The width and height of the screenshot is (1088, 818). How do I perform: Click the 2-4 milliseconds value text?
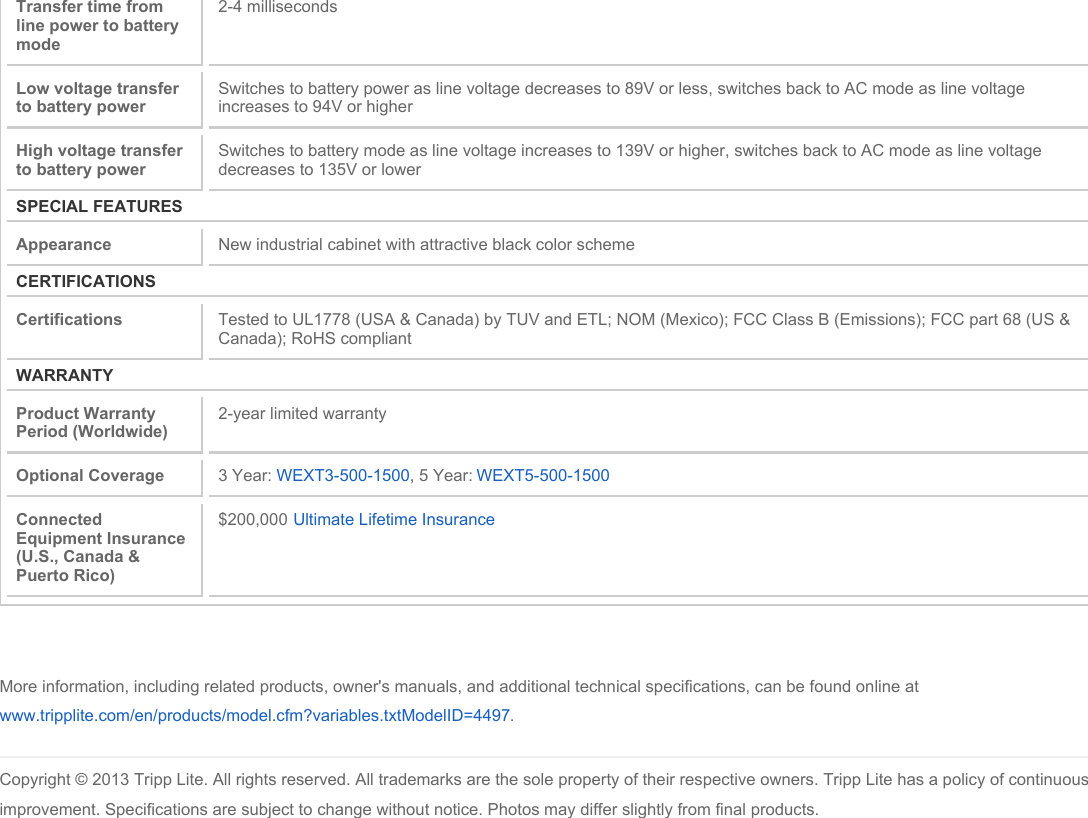point(278,8)
